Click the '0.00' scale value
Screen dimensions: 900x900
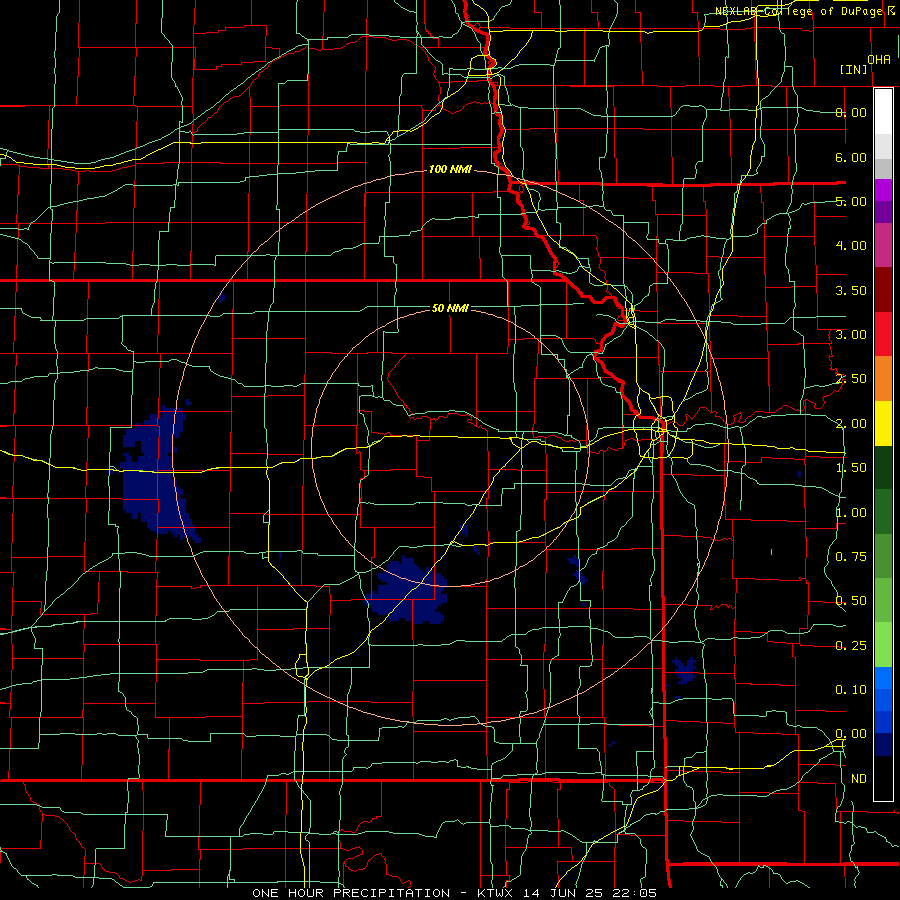[x=851, y=734]
